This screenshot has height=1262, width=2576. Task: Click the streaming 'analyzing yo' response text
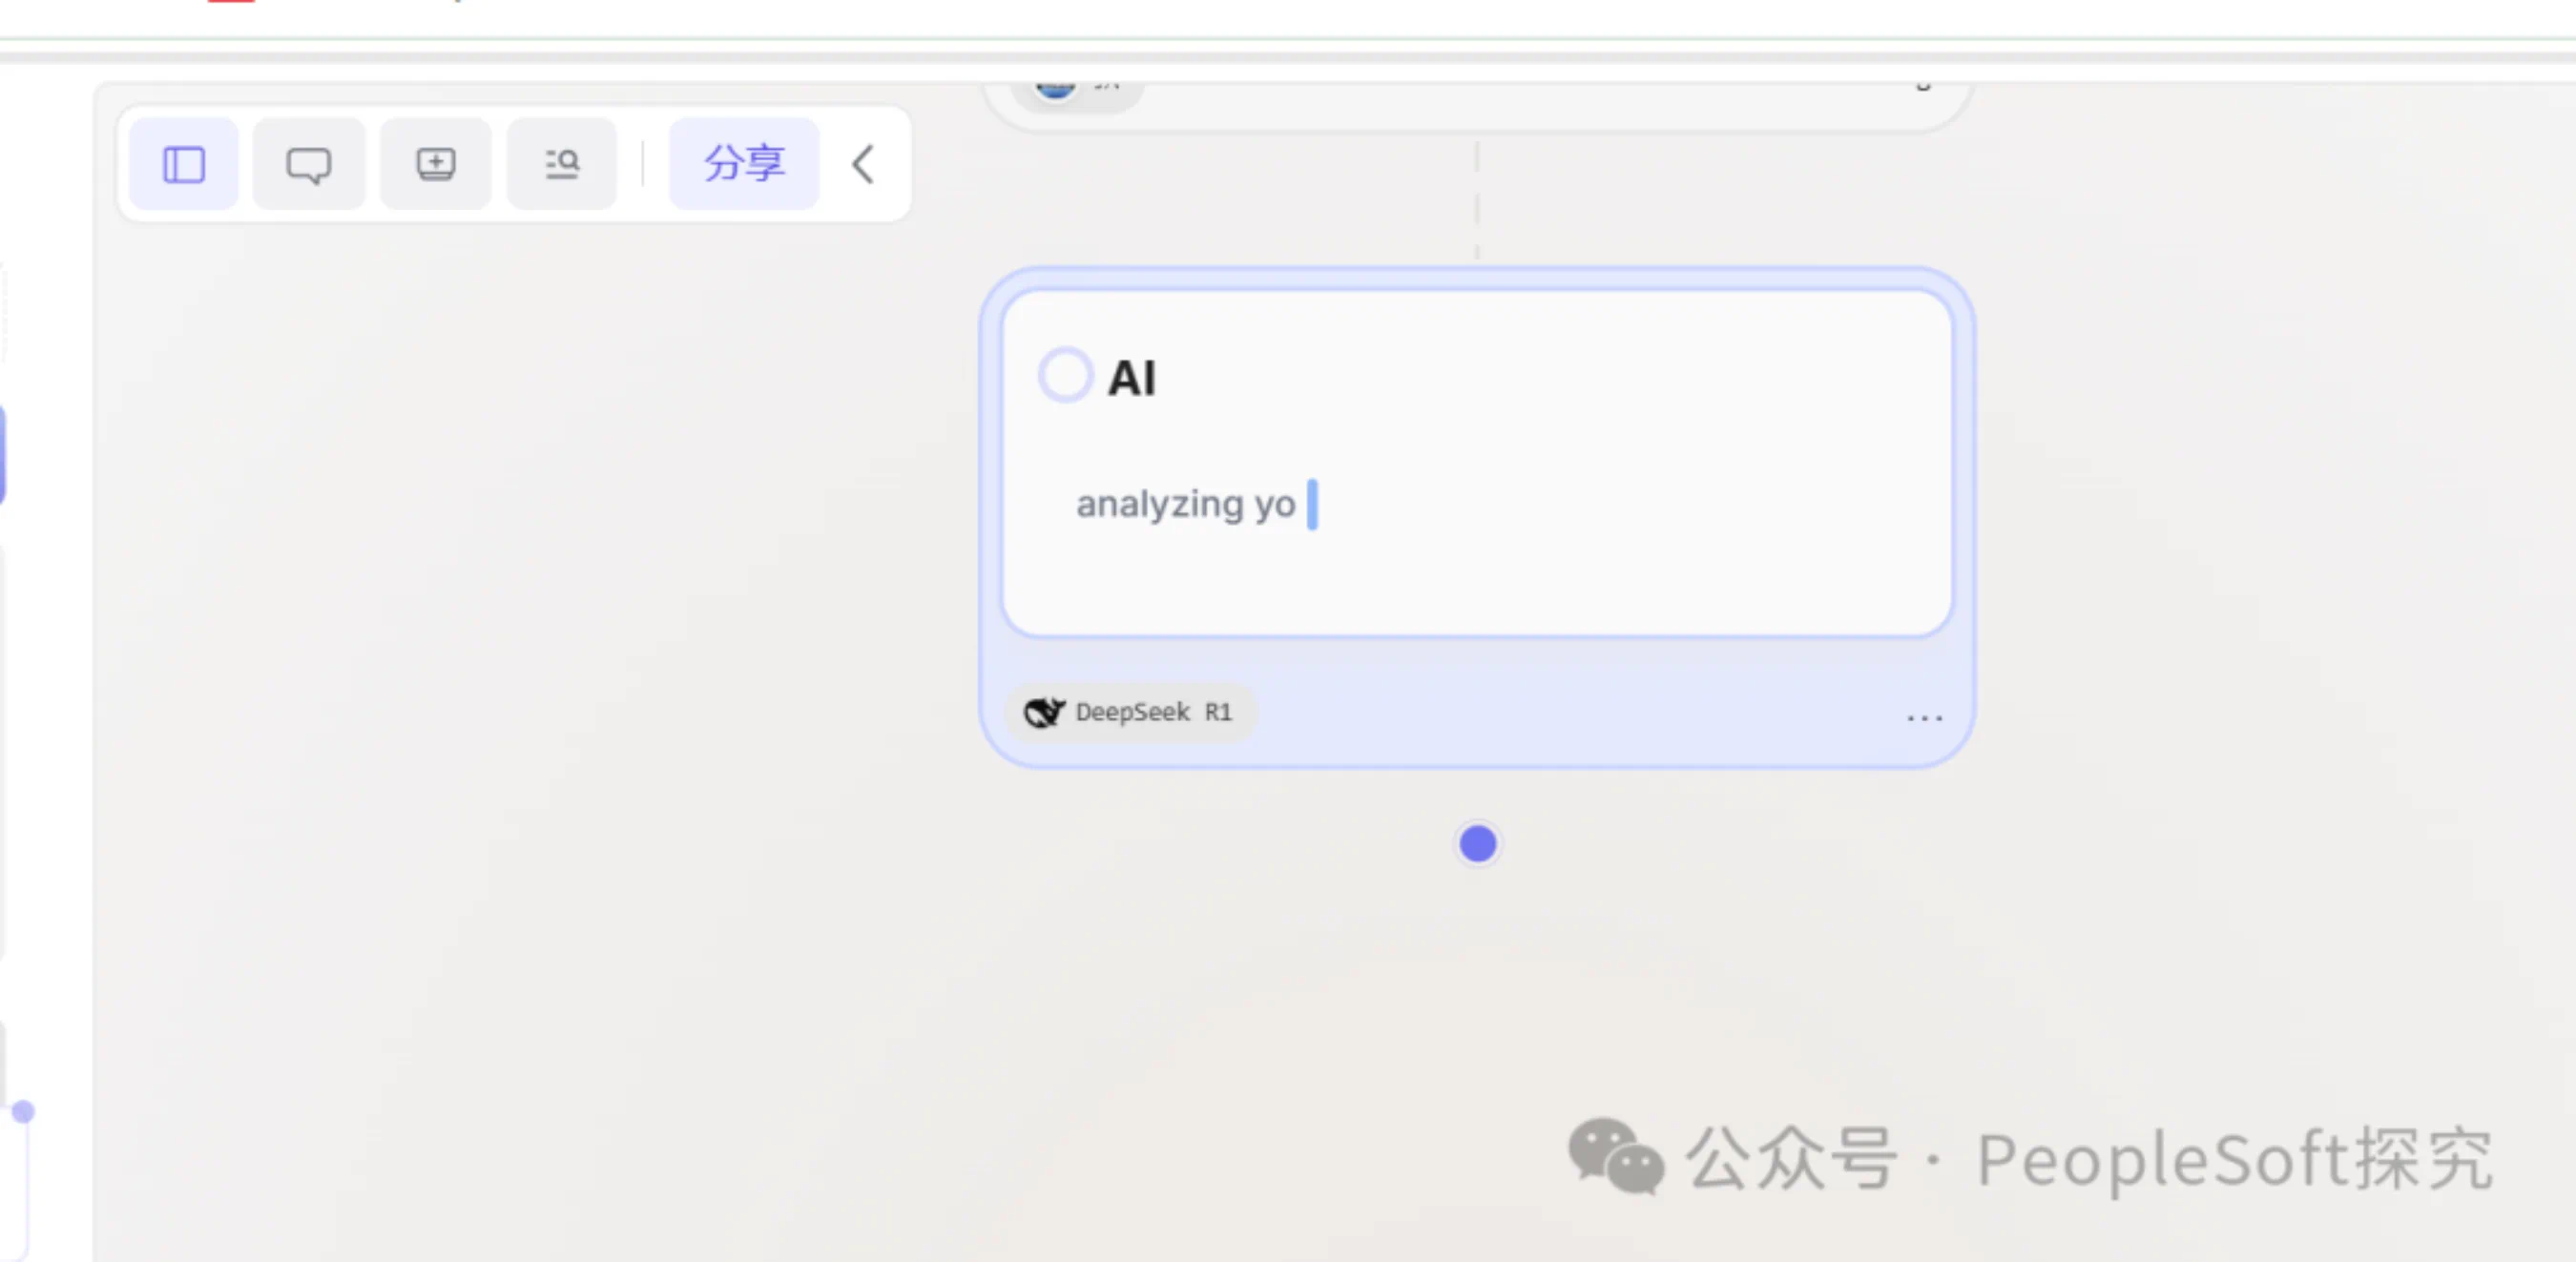coord(1185,504)
